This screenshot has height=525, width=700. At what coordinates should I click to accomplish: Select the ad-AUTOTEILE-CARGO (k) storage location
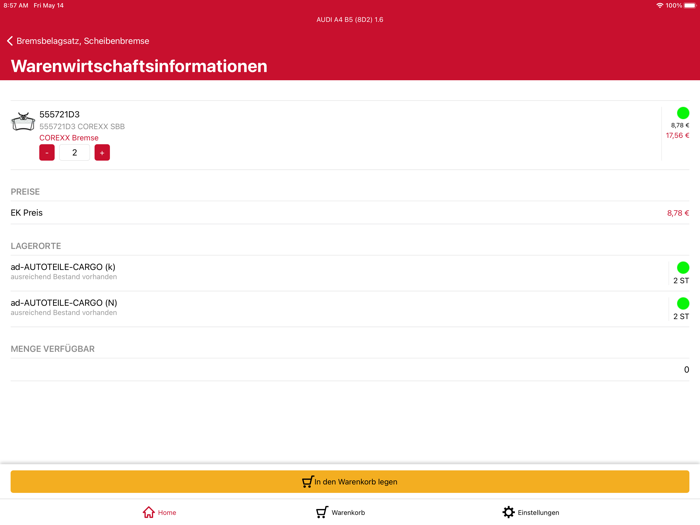350,273
